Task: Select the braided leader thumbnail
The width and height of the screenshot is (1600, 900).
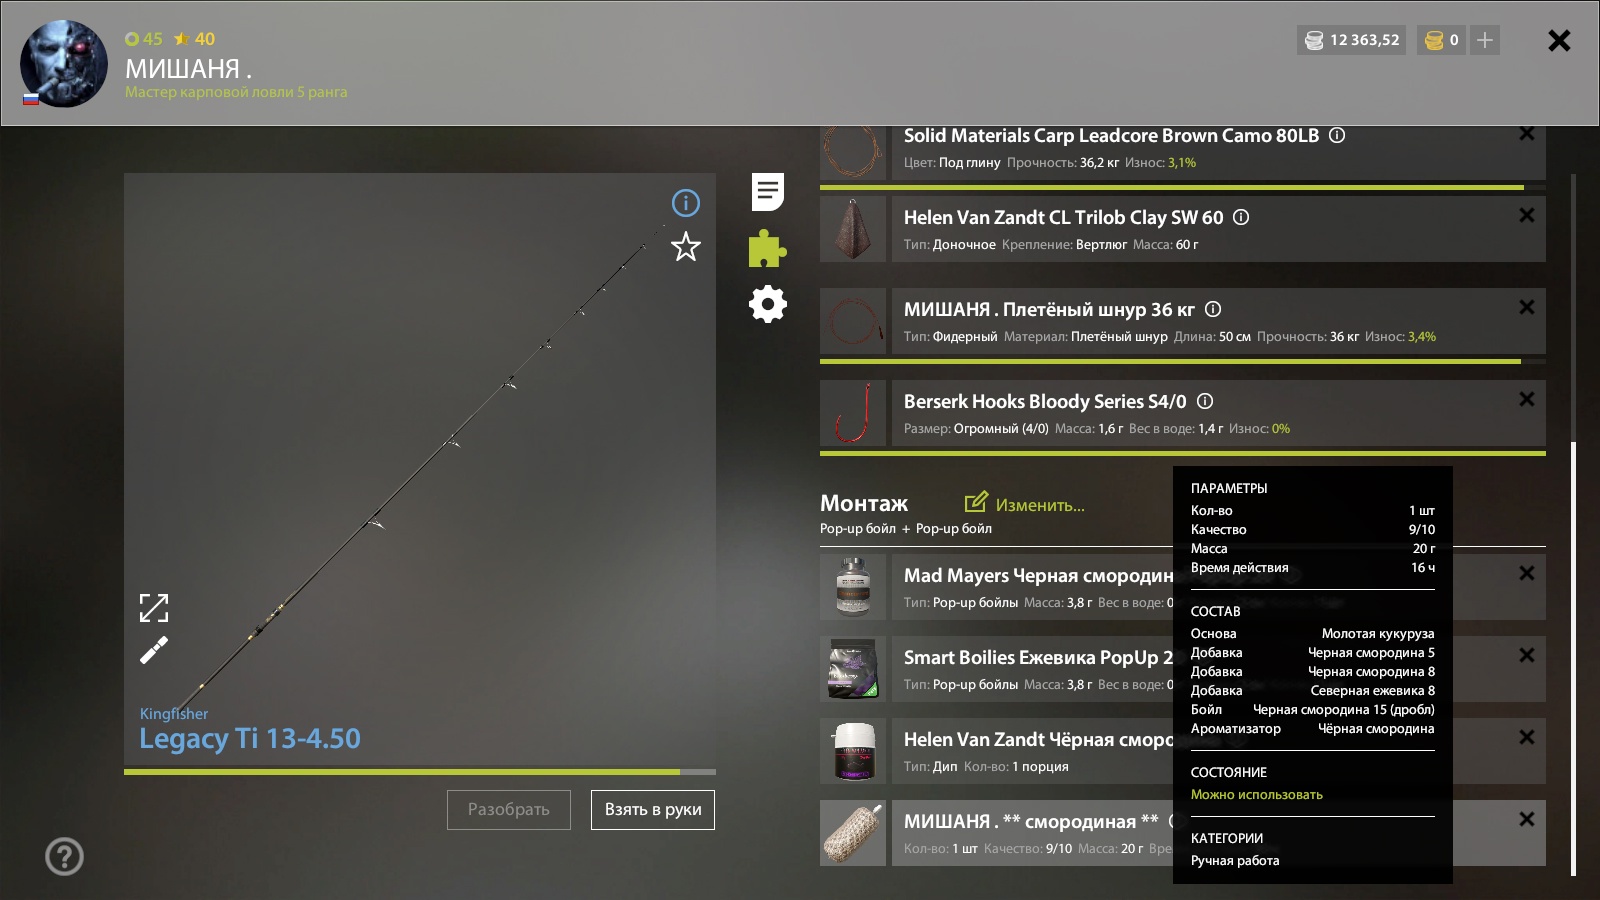Action: pyautogui.click(x=853, y=321)
